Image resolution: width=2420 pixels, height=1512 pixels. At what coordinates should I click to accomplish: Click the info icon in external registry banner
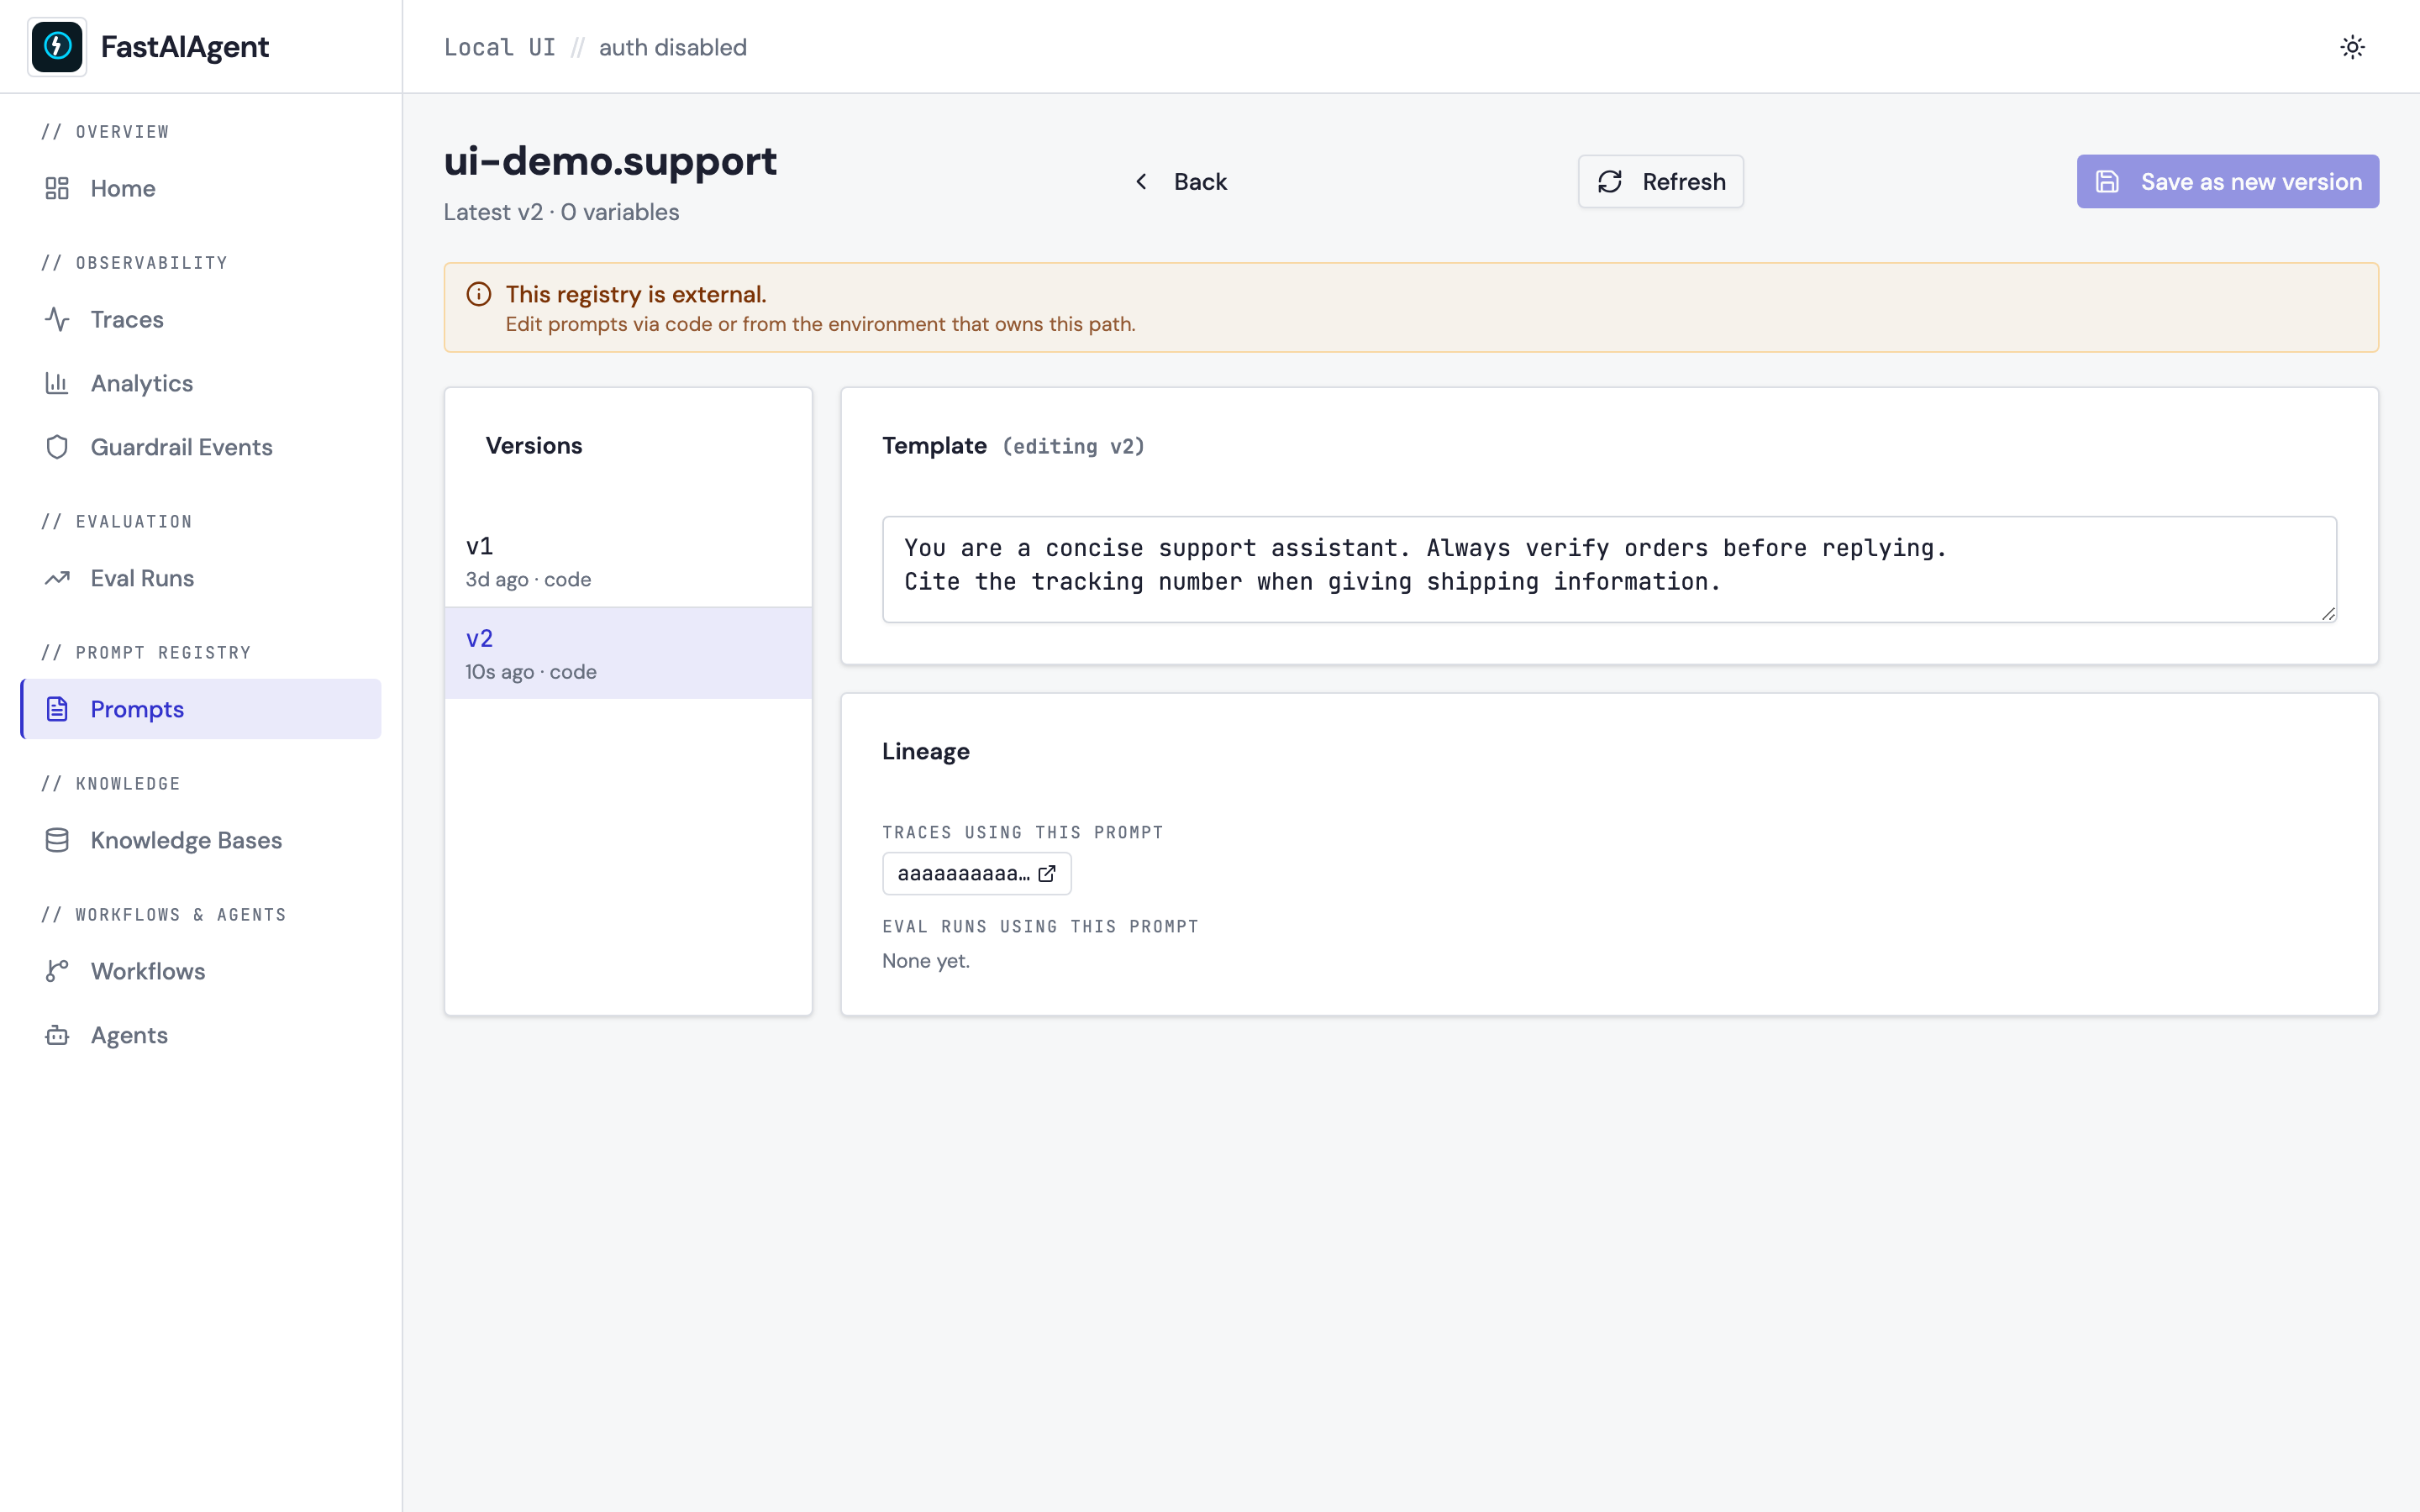point(479,294)
